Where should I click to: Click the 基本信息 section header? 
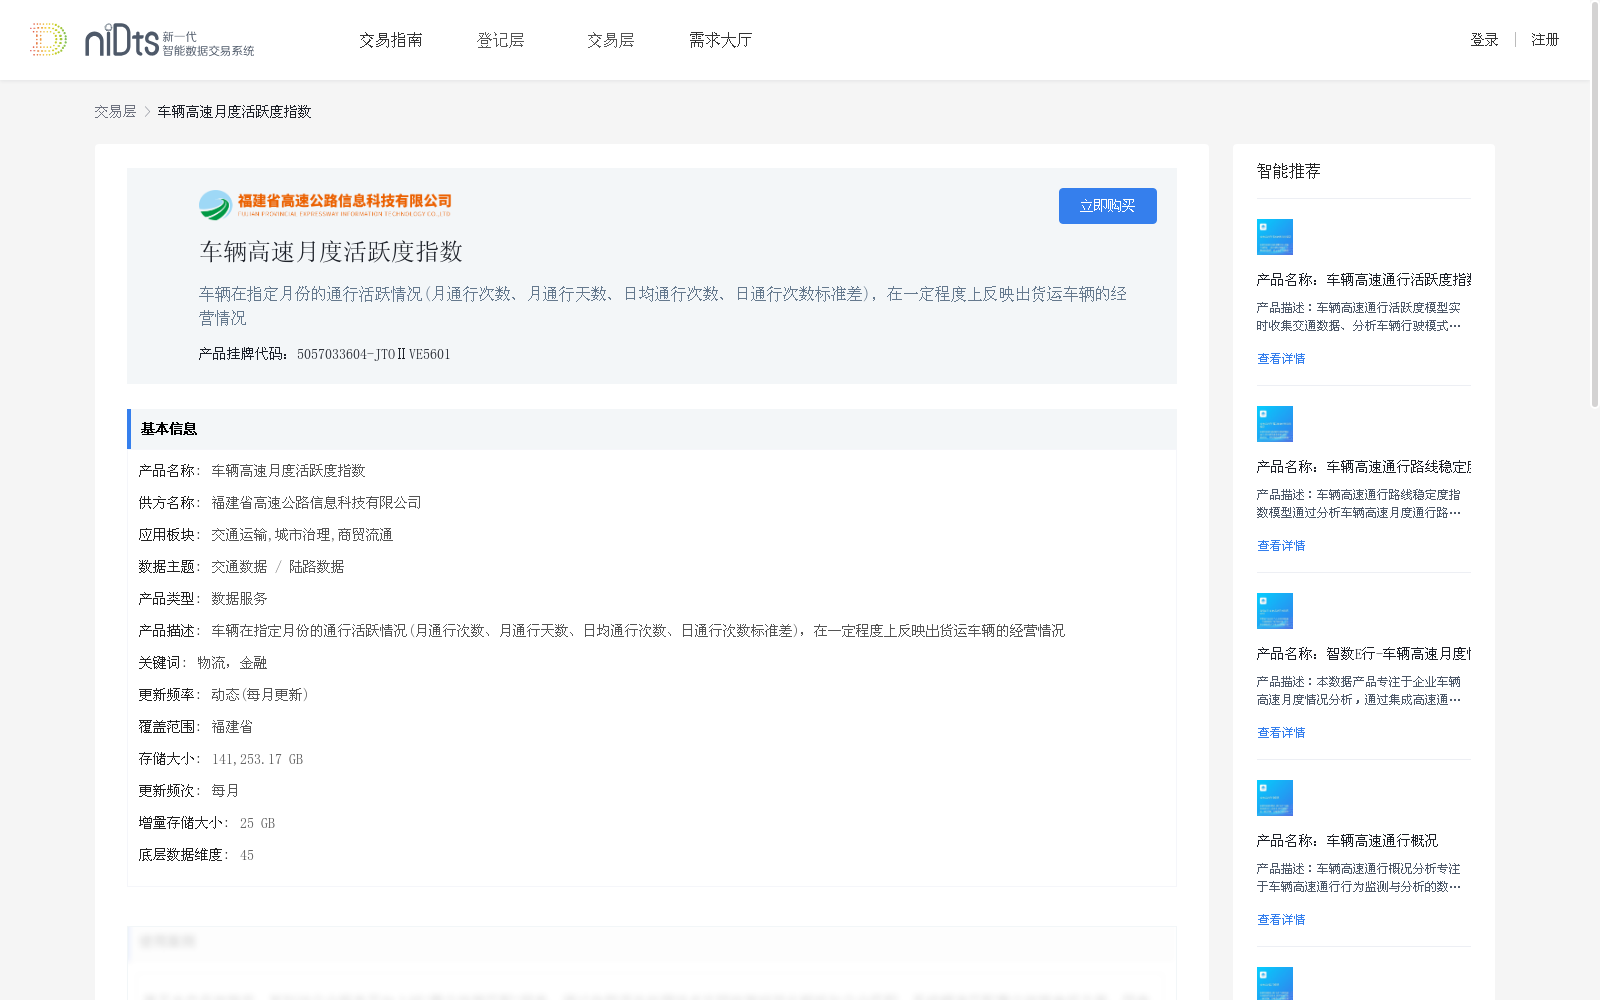tap(652, 429)
